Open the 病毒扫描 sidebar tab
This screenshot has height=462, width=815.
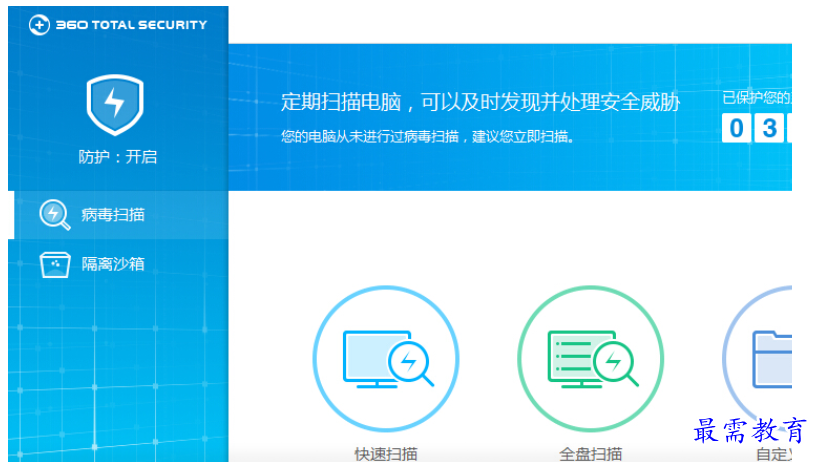[x=121, y=215]
